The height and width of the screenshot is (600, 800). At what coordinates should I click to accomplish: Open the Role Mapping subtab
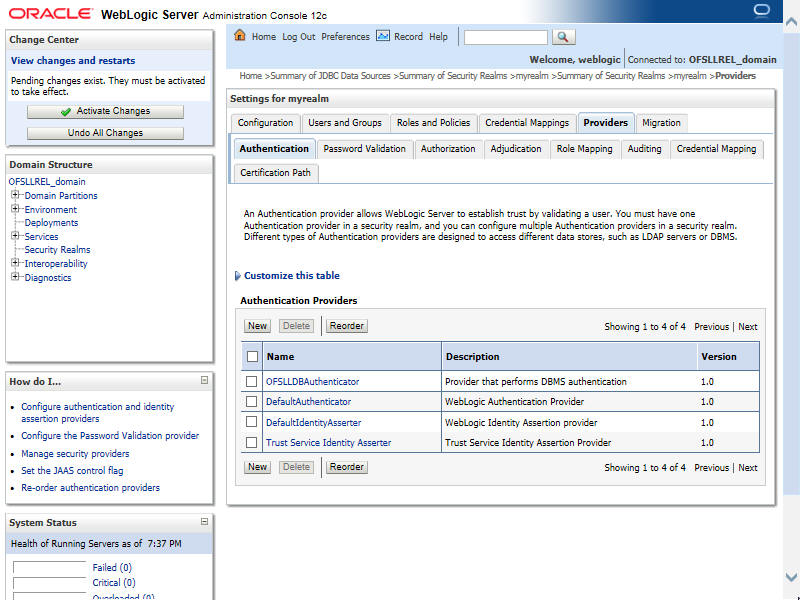coord(584,149)
